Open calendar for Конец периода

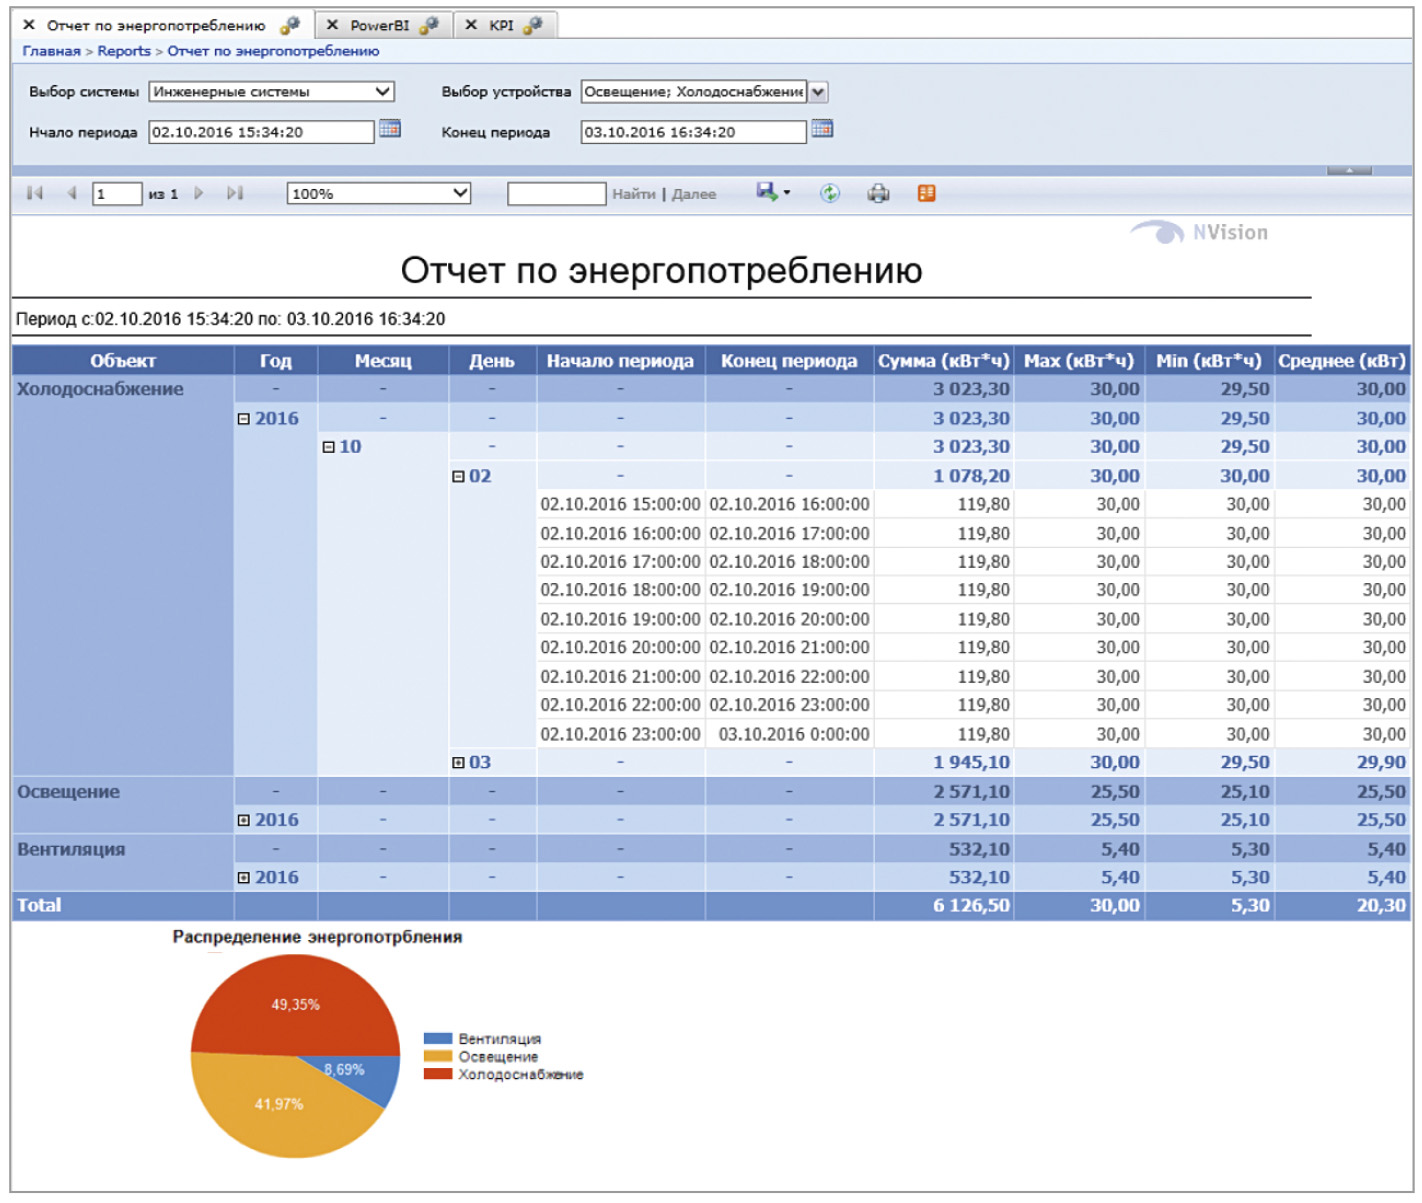click(x=822, y=129)
